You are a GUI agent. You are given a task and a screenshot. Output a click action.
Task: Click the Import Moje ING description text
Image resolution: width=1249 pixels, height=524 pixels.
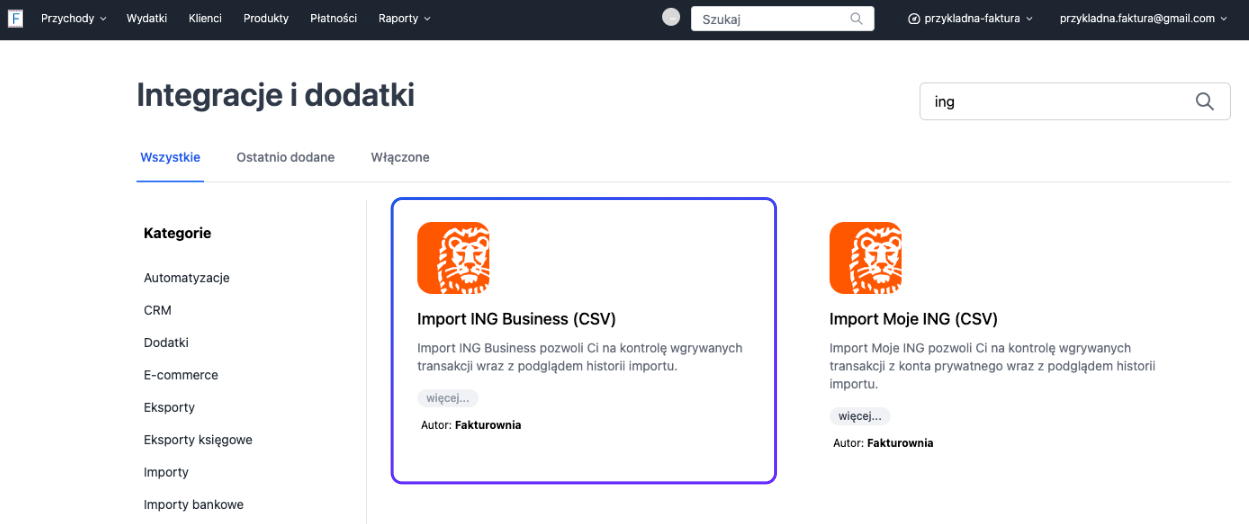click(x=992, y=366)
